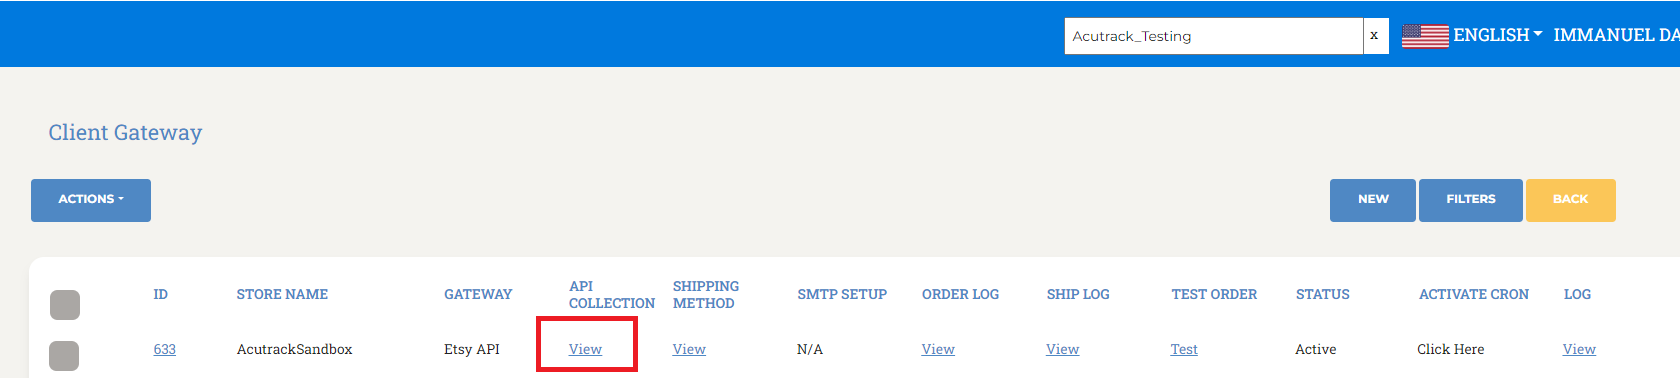The width and height of the screenshot is (1680, 378).
Task: Sort by the STORE NAME column header
Action: [282, 294]
